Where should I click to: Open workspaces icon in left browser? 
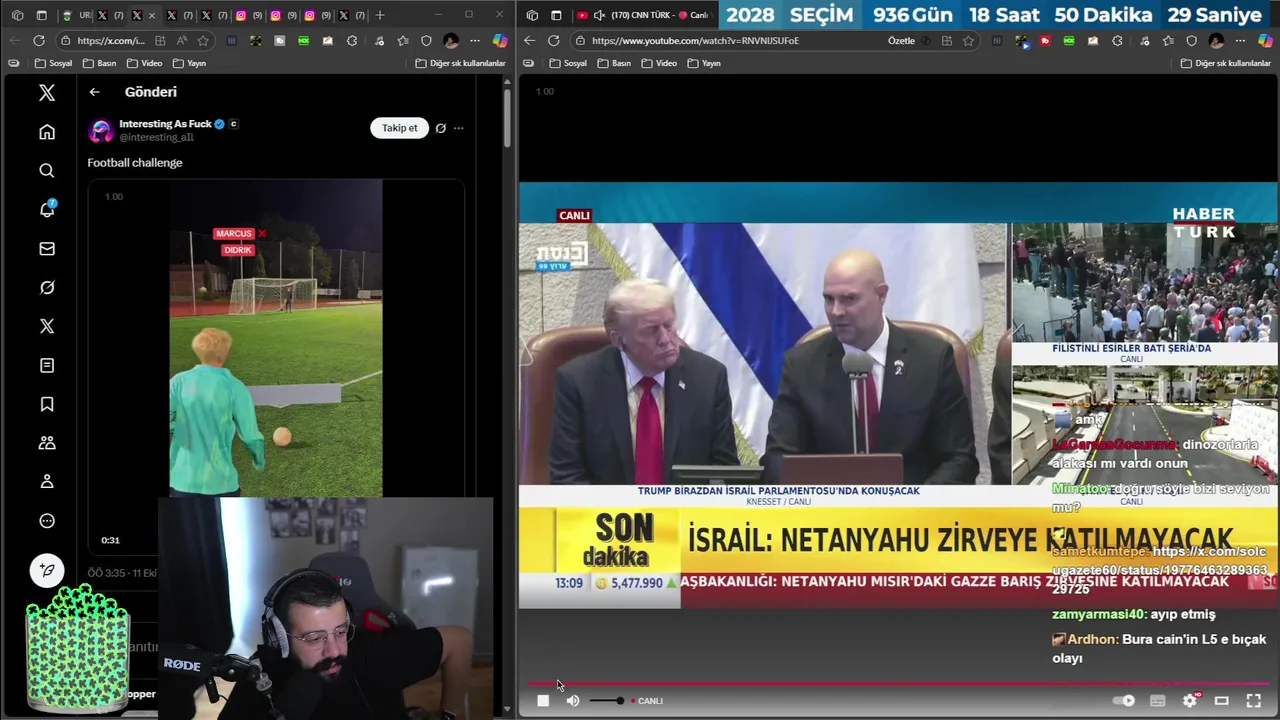point(18,15)
